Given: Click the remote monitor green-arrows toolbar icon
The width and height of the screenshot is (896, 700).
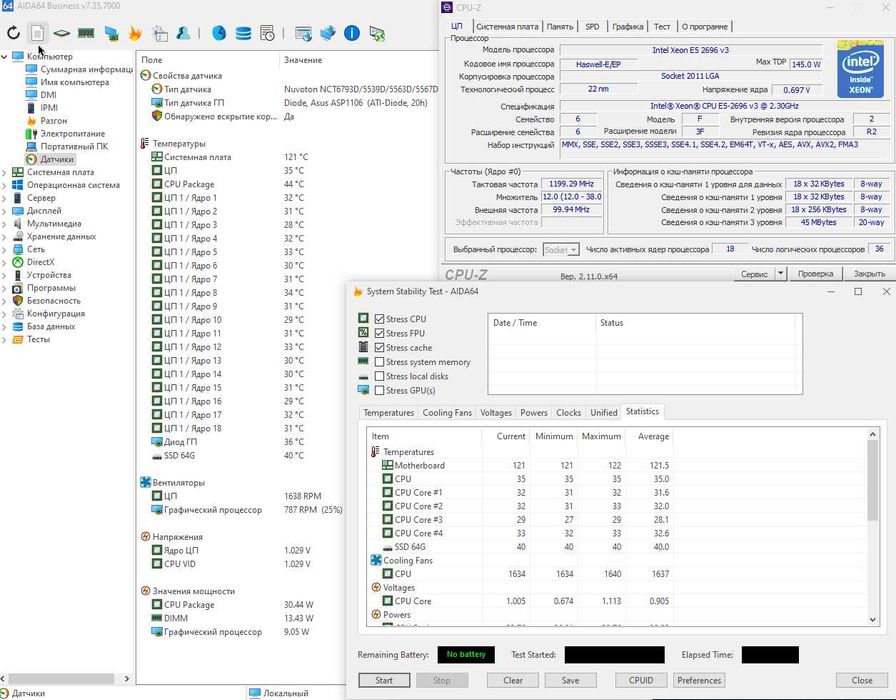Looking at the screenshot, I should (x=377, y=34).
